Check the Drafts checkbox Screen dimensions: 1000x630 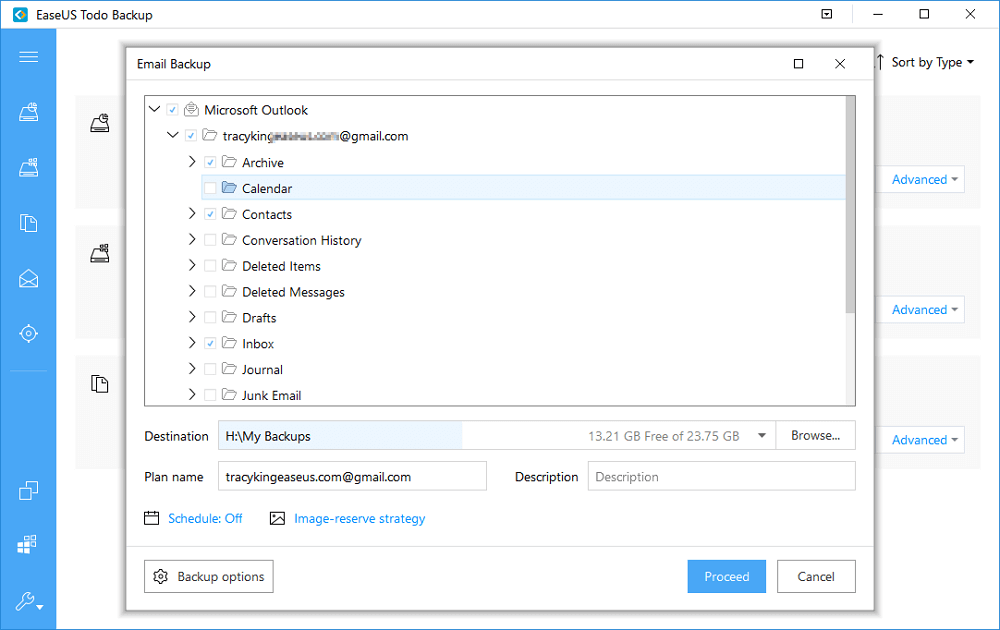pos(210,318)
